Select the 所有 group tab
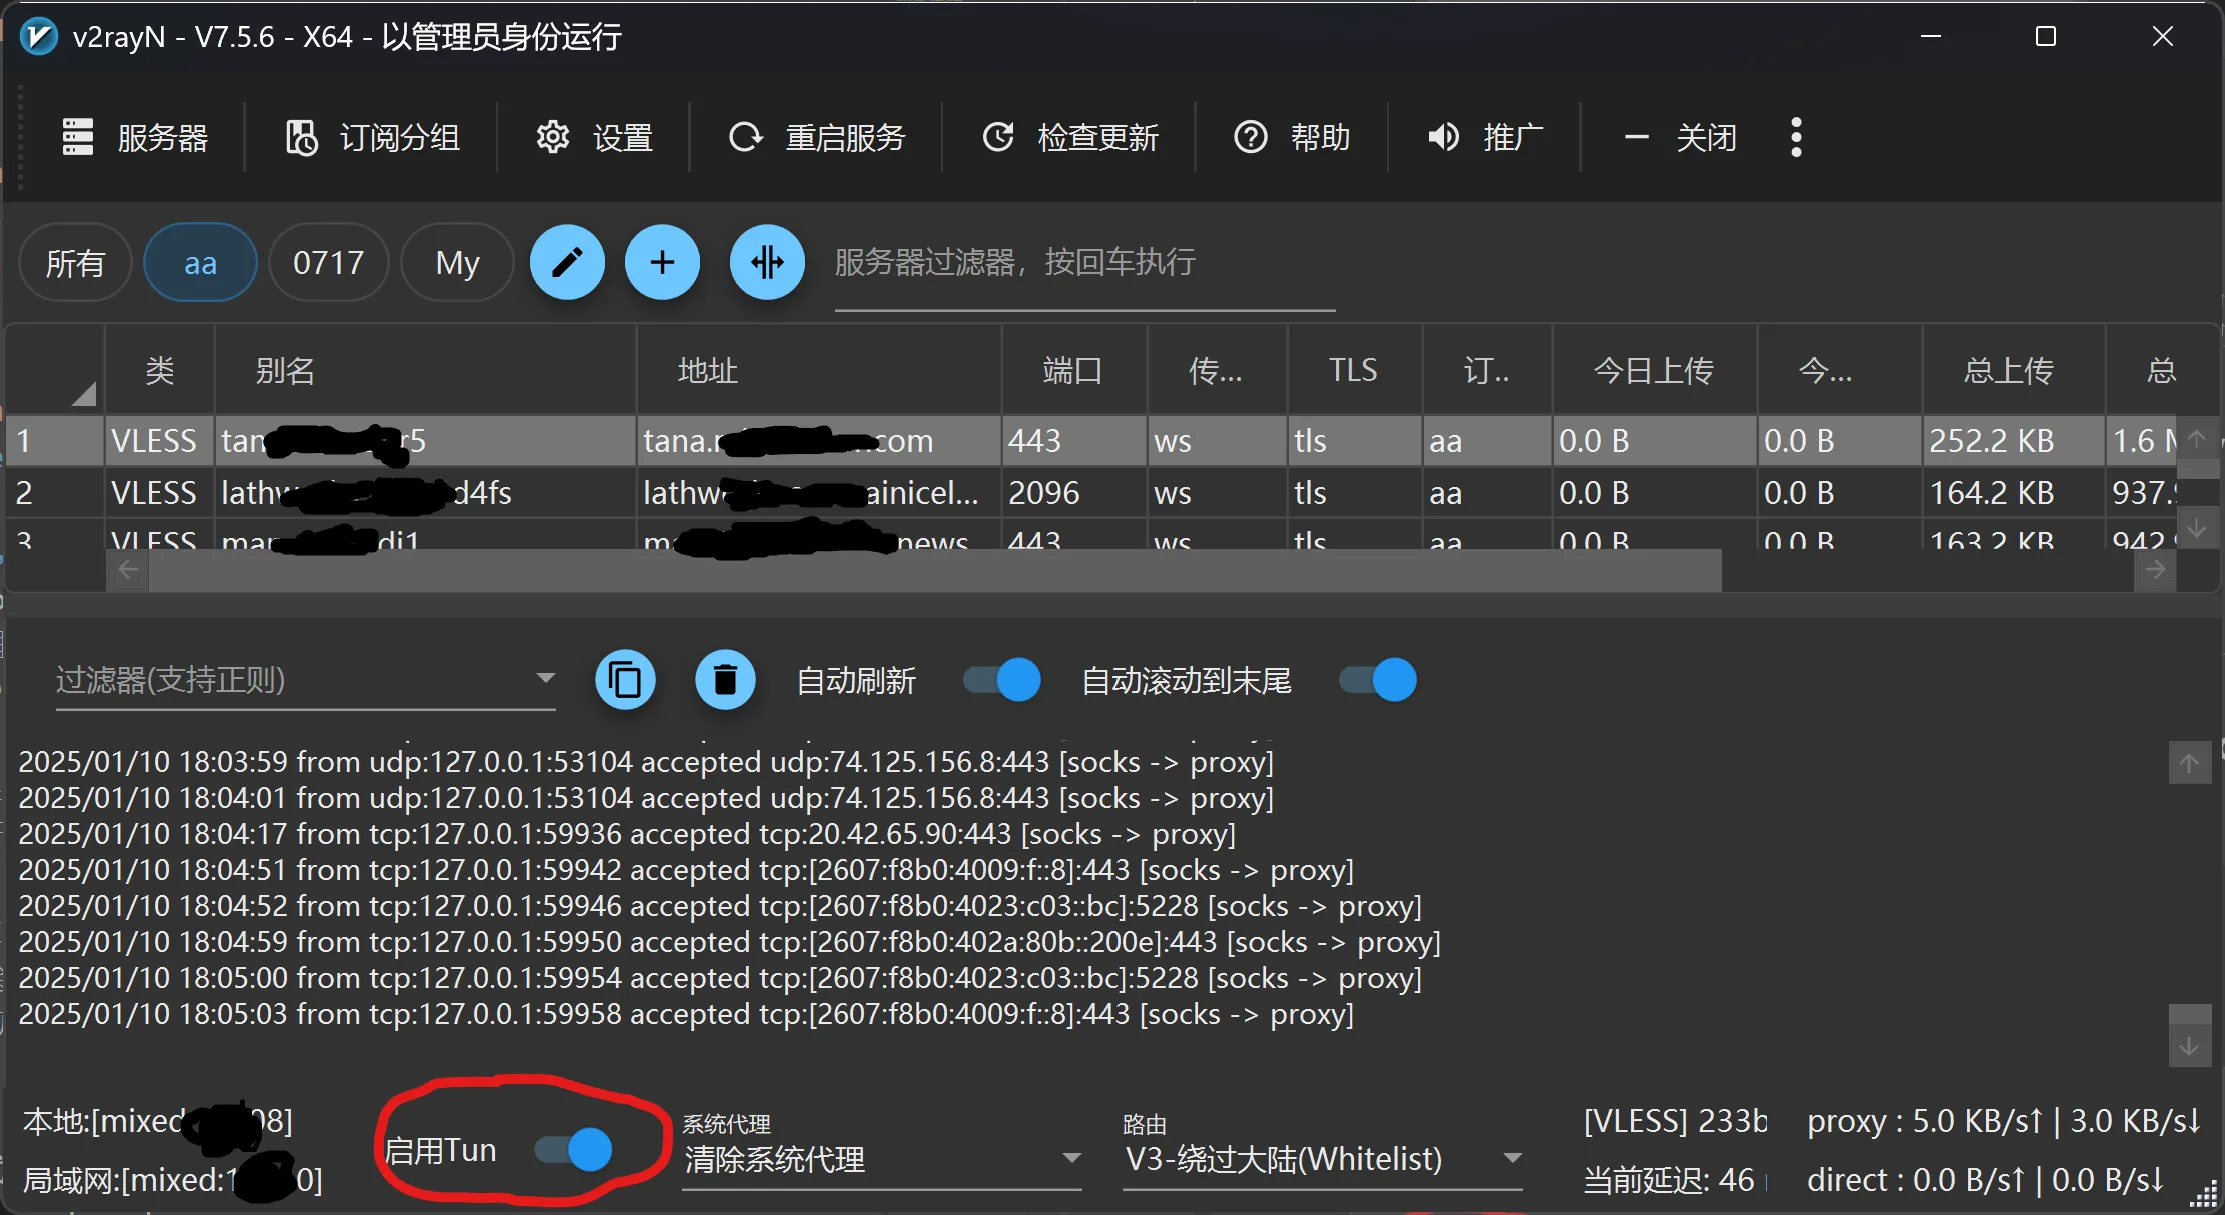The width and height of the screenshot is (2225, 1215). 75,263
